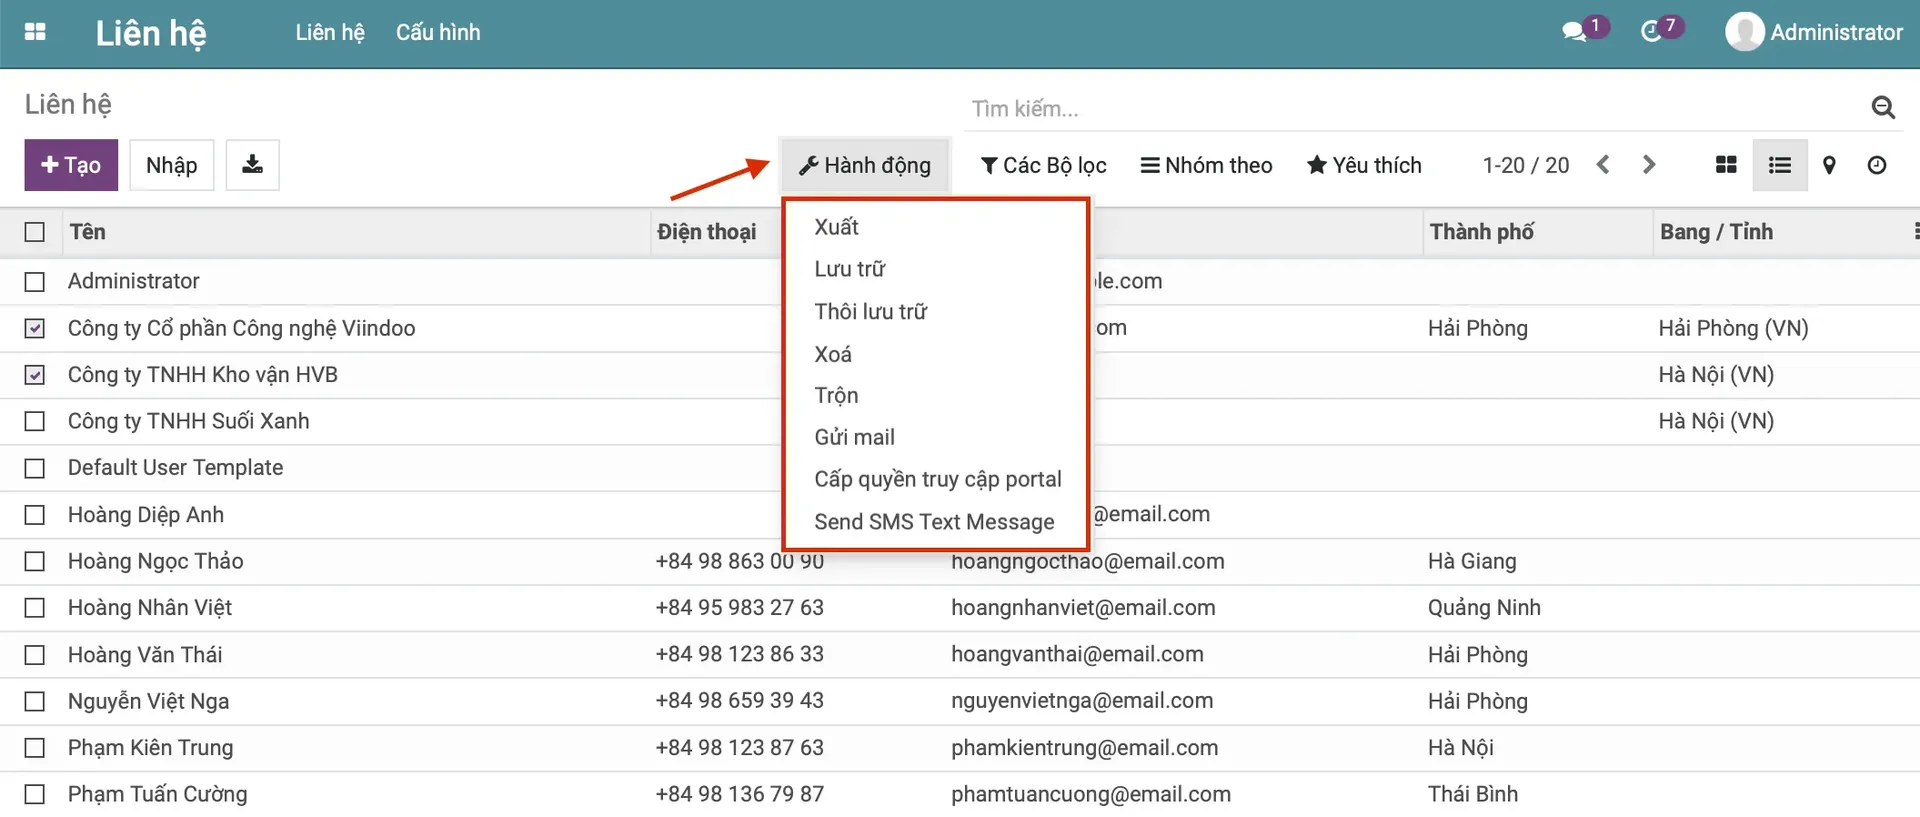Check Hoàng Diệp Anh checkbox

coord(35,515)
